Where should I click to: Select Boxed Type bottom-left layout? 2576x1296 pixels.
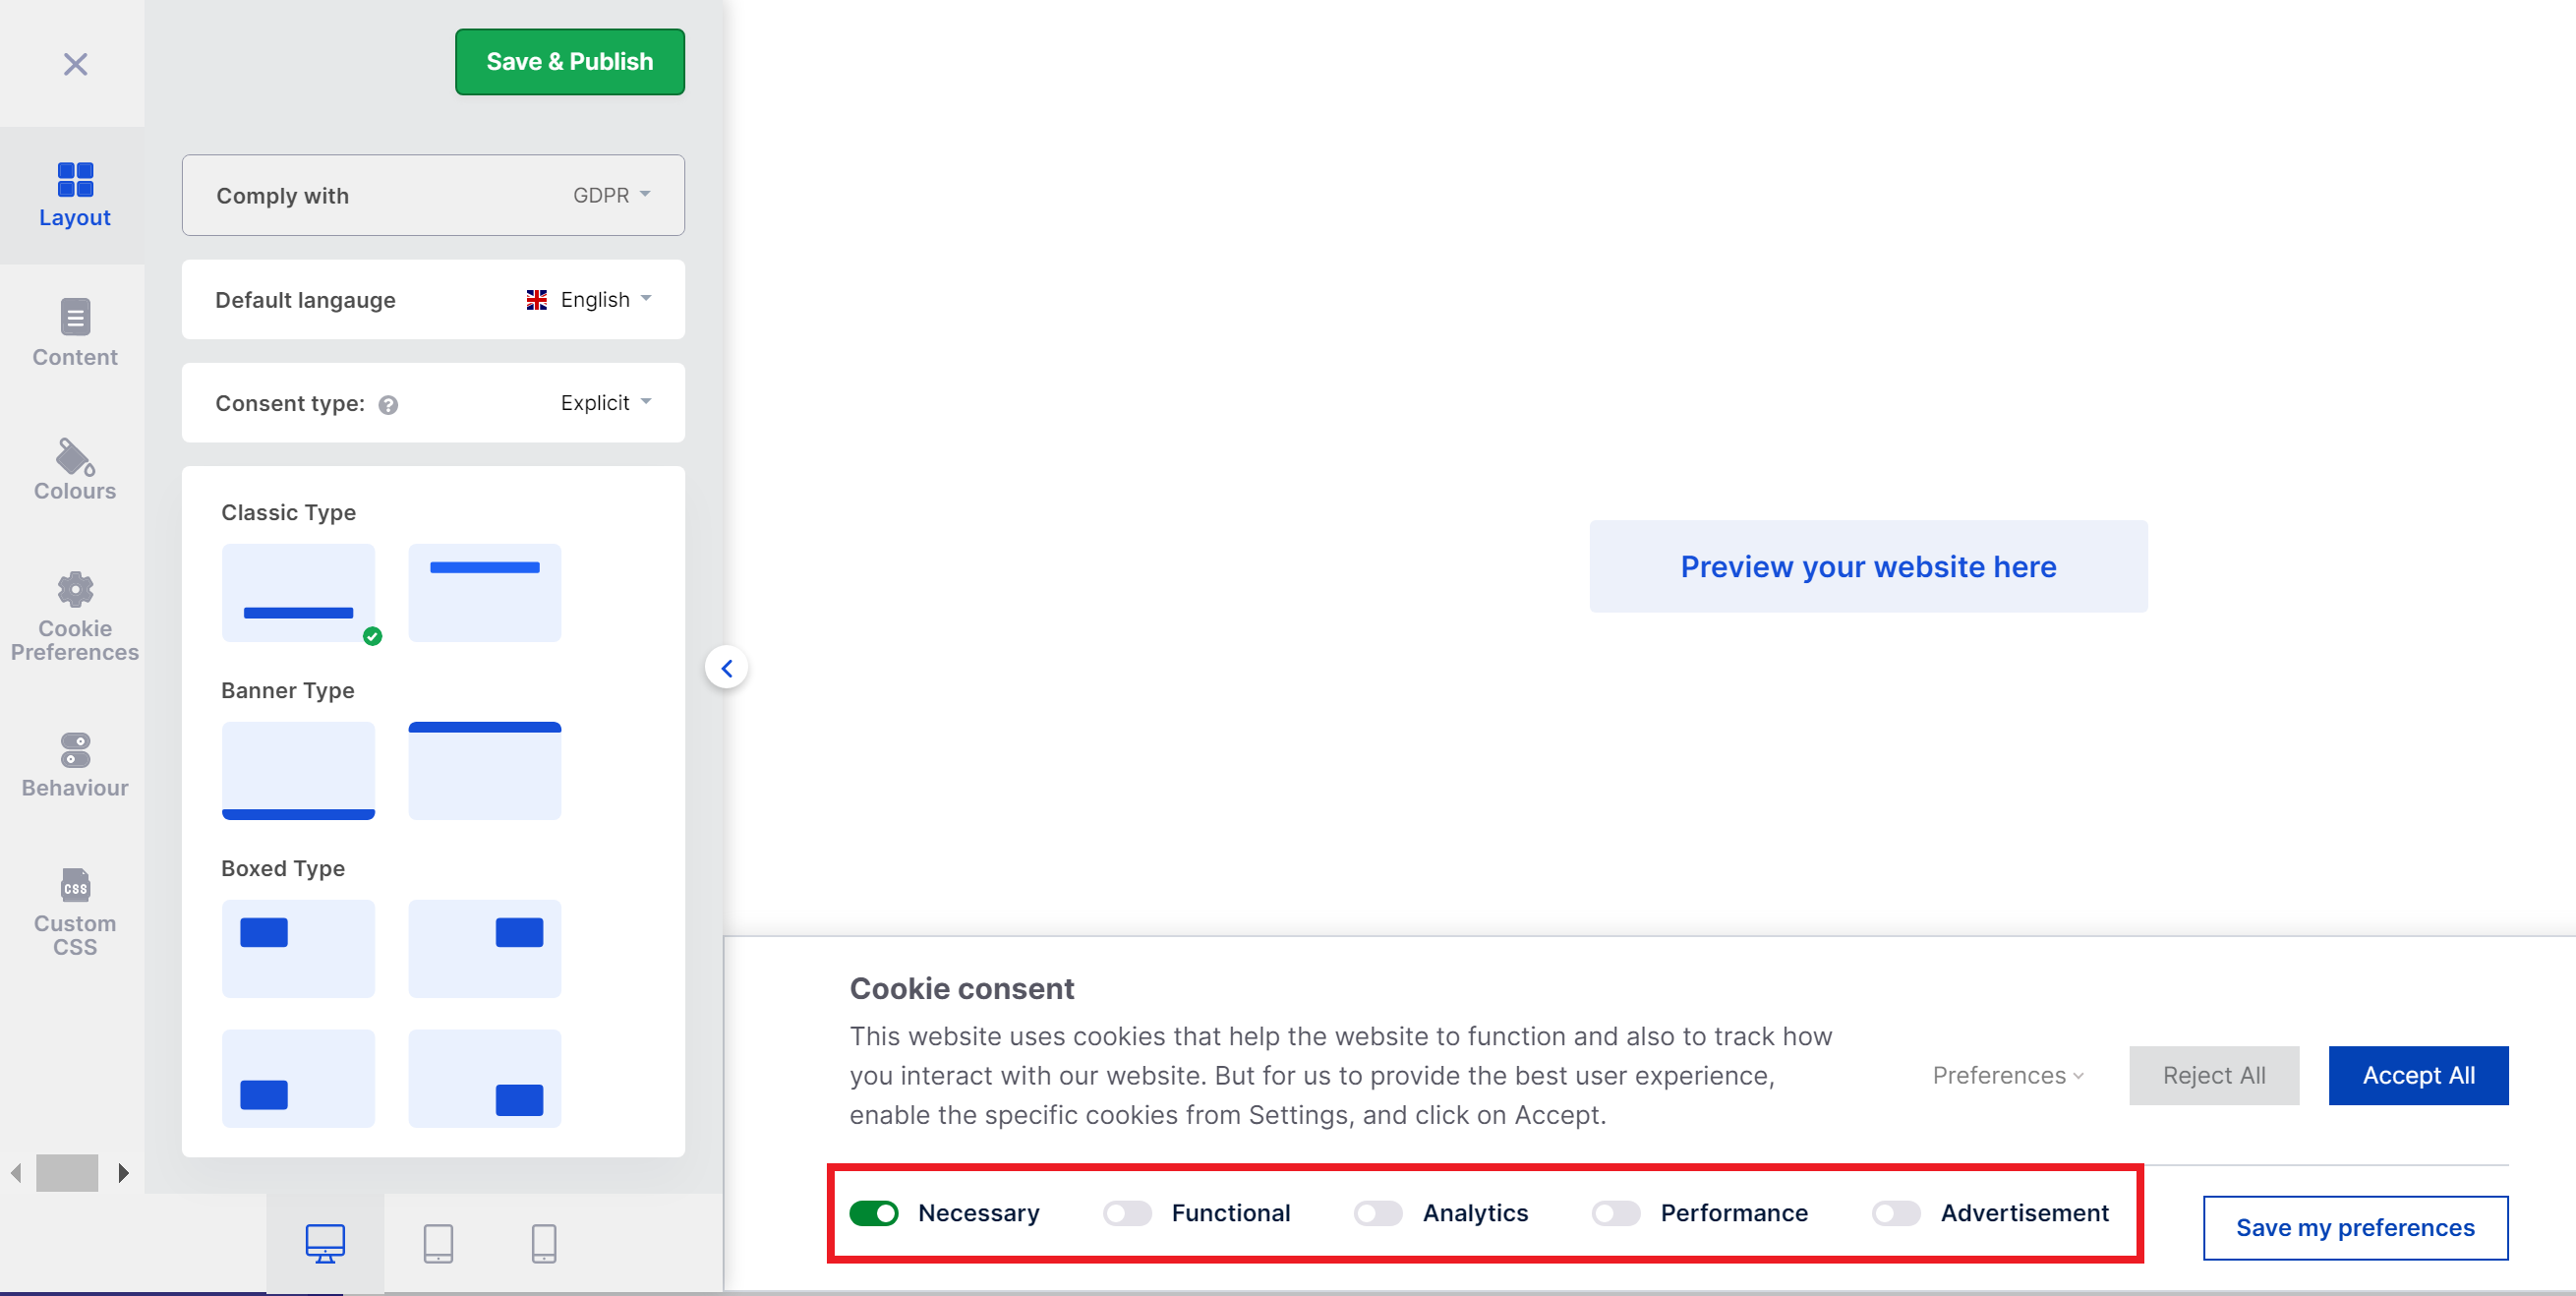(298, 1079)
